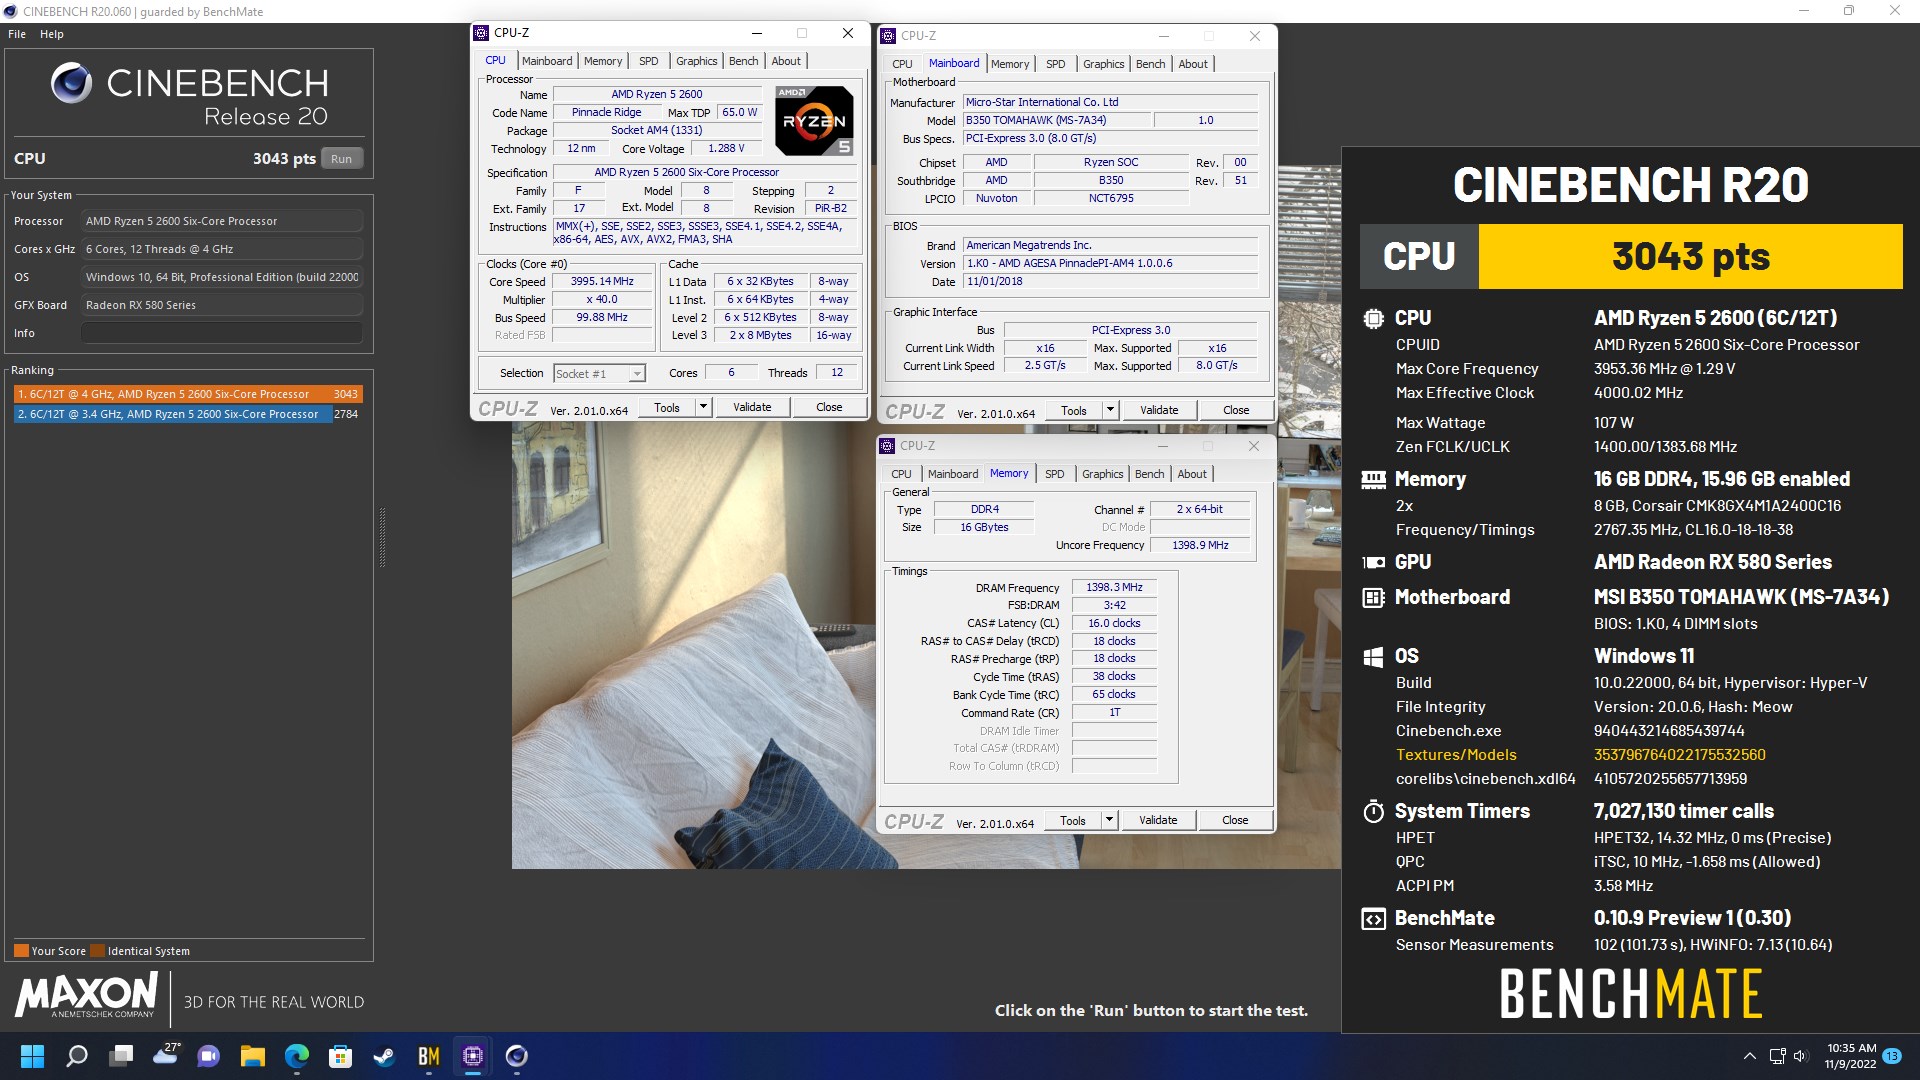The width and height of the screenshot is (1920, 1080).
Task: Click the panel splitter grip handle
Action: (382, 538)
